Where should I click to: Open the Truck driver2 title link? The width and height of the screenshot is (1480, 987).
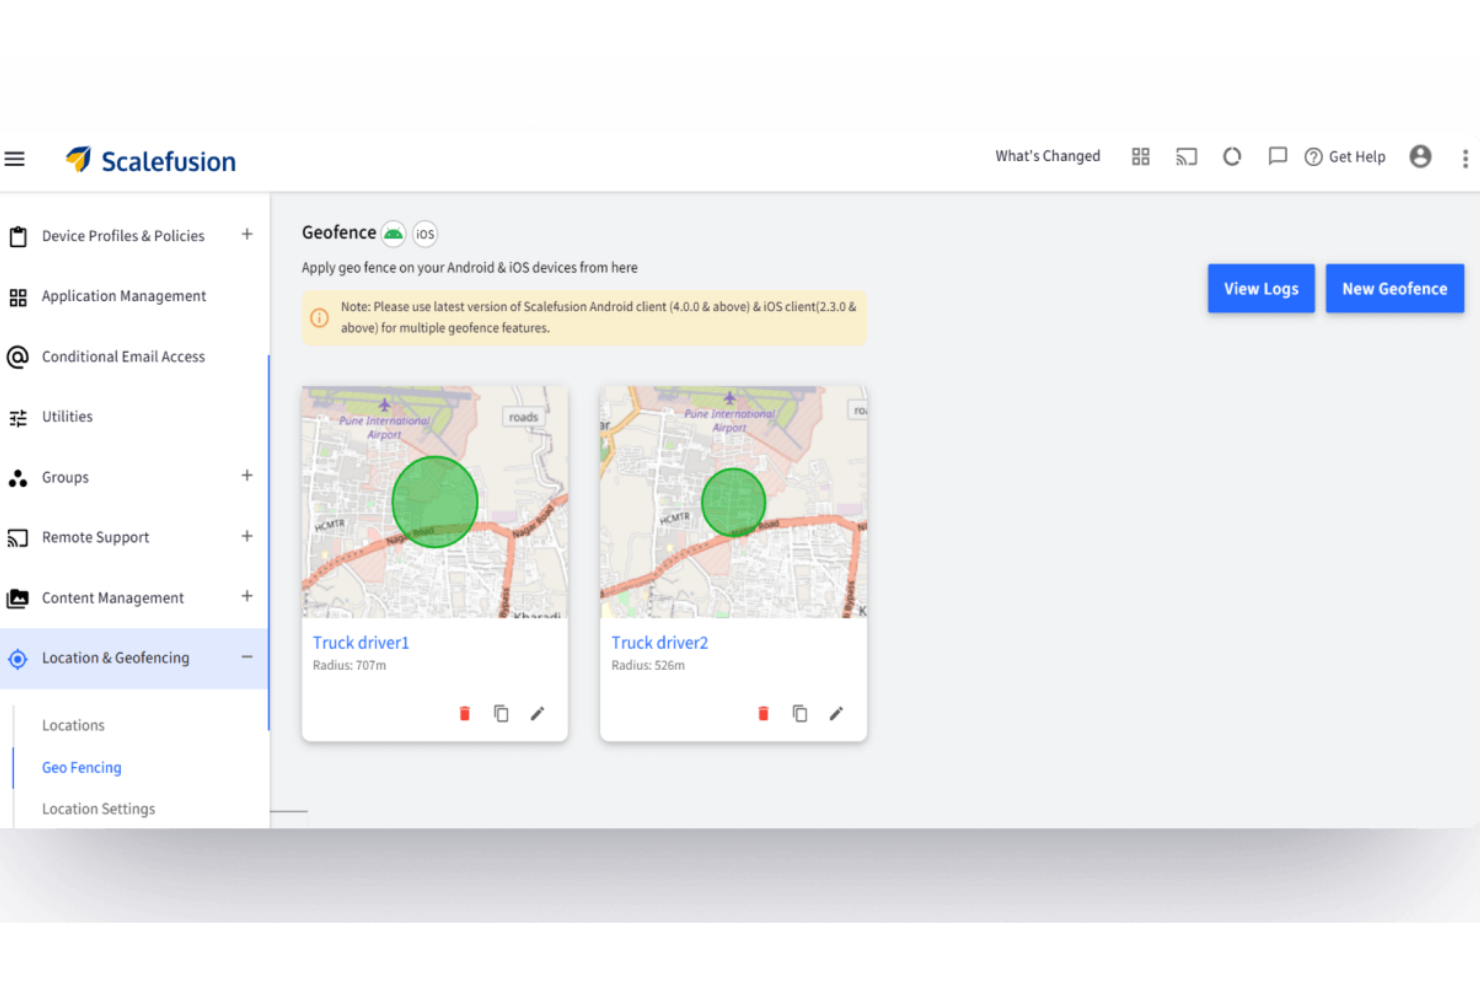[x=660, y=643]
